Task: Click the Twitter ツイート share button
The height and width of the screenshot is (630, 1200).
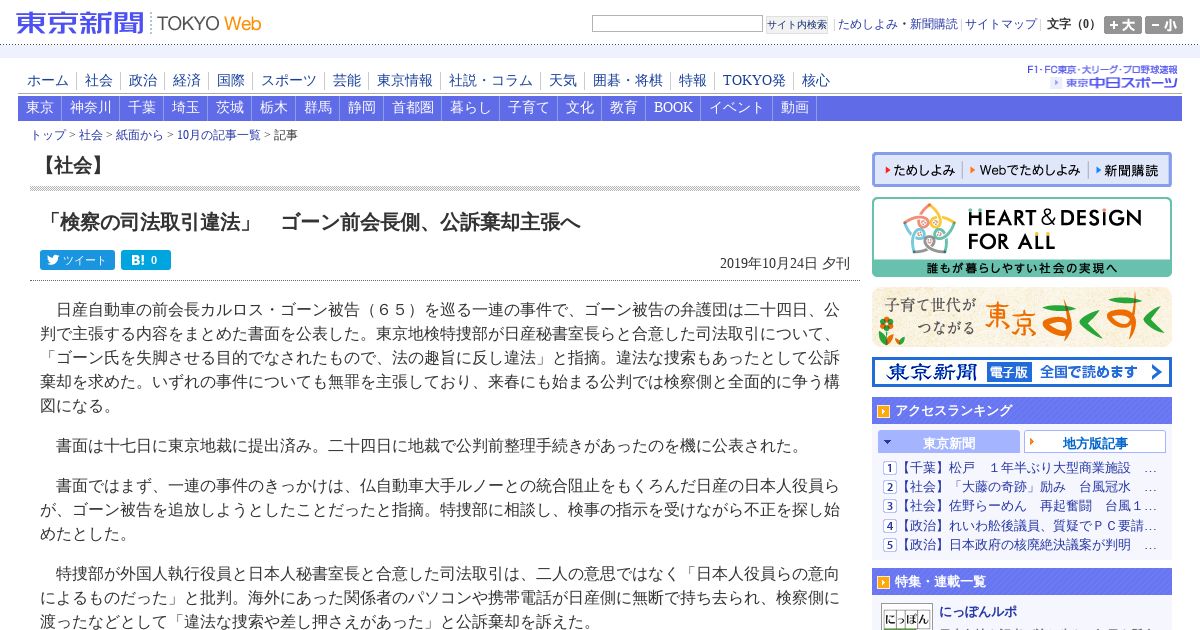Action: (77, 260)
